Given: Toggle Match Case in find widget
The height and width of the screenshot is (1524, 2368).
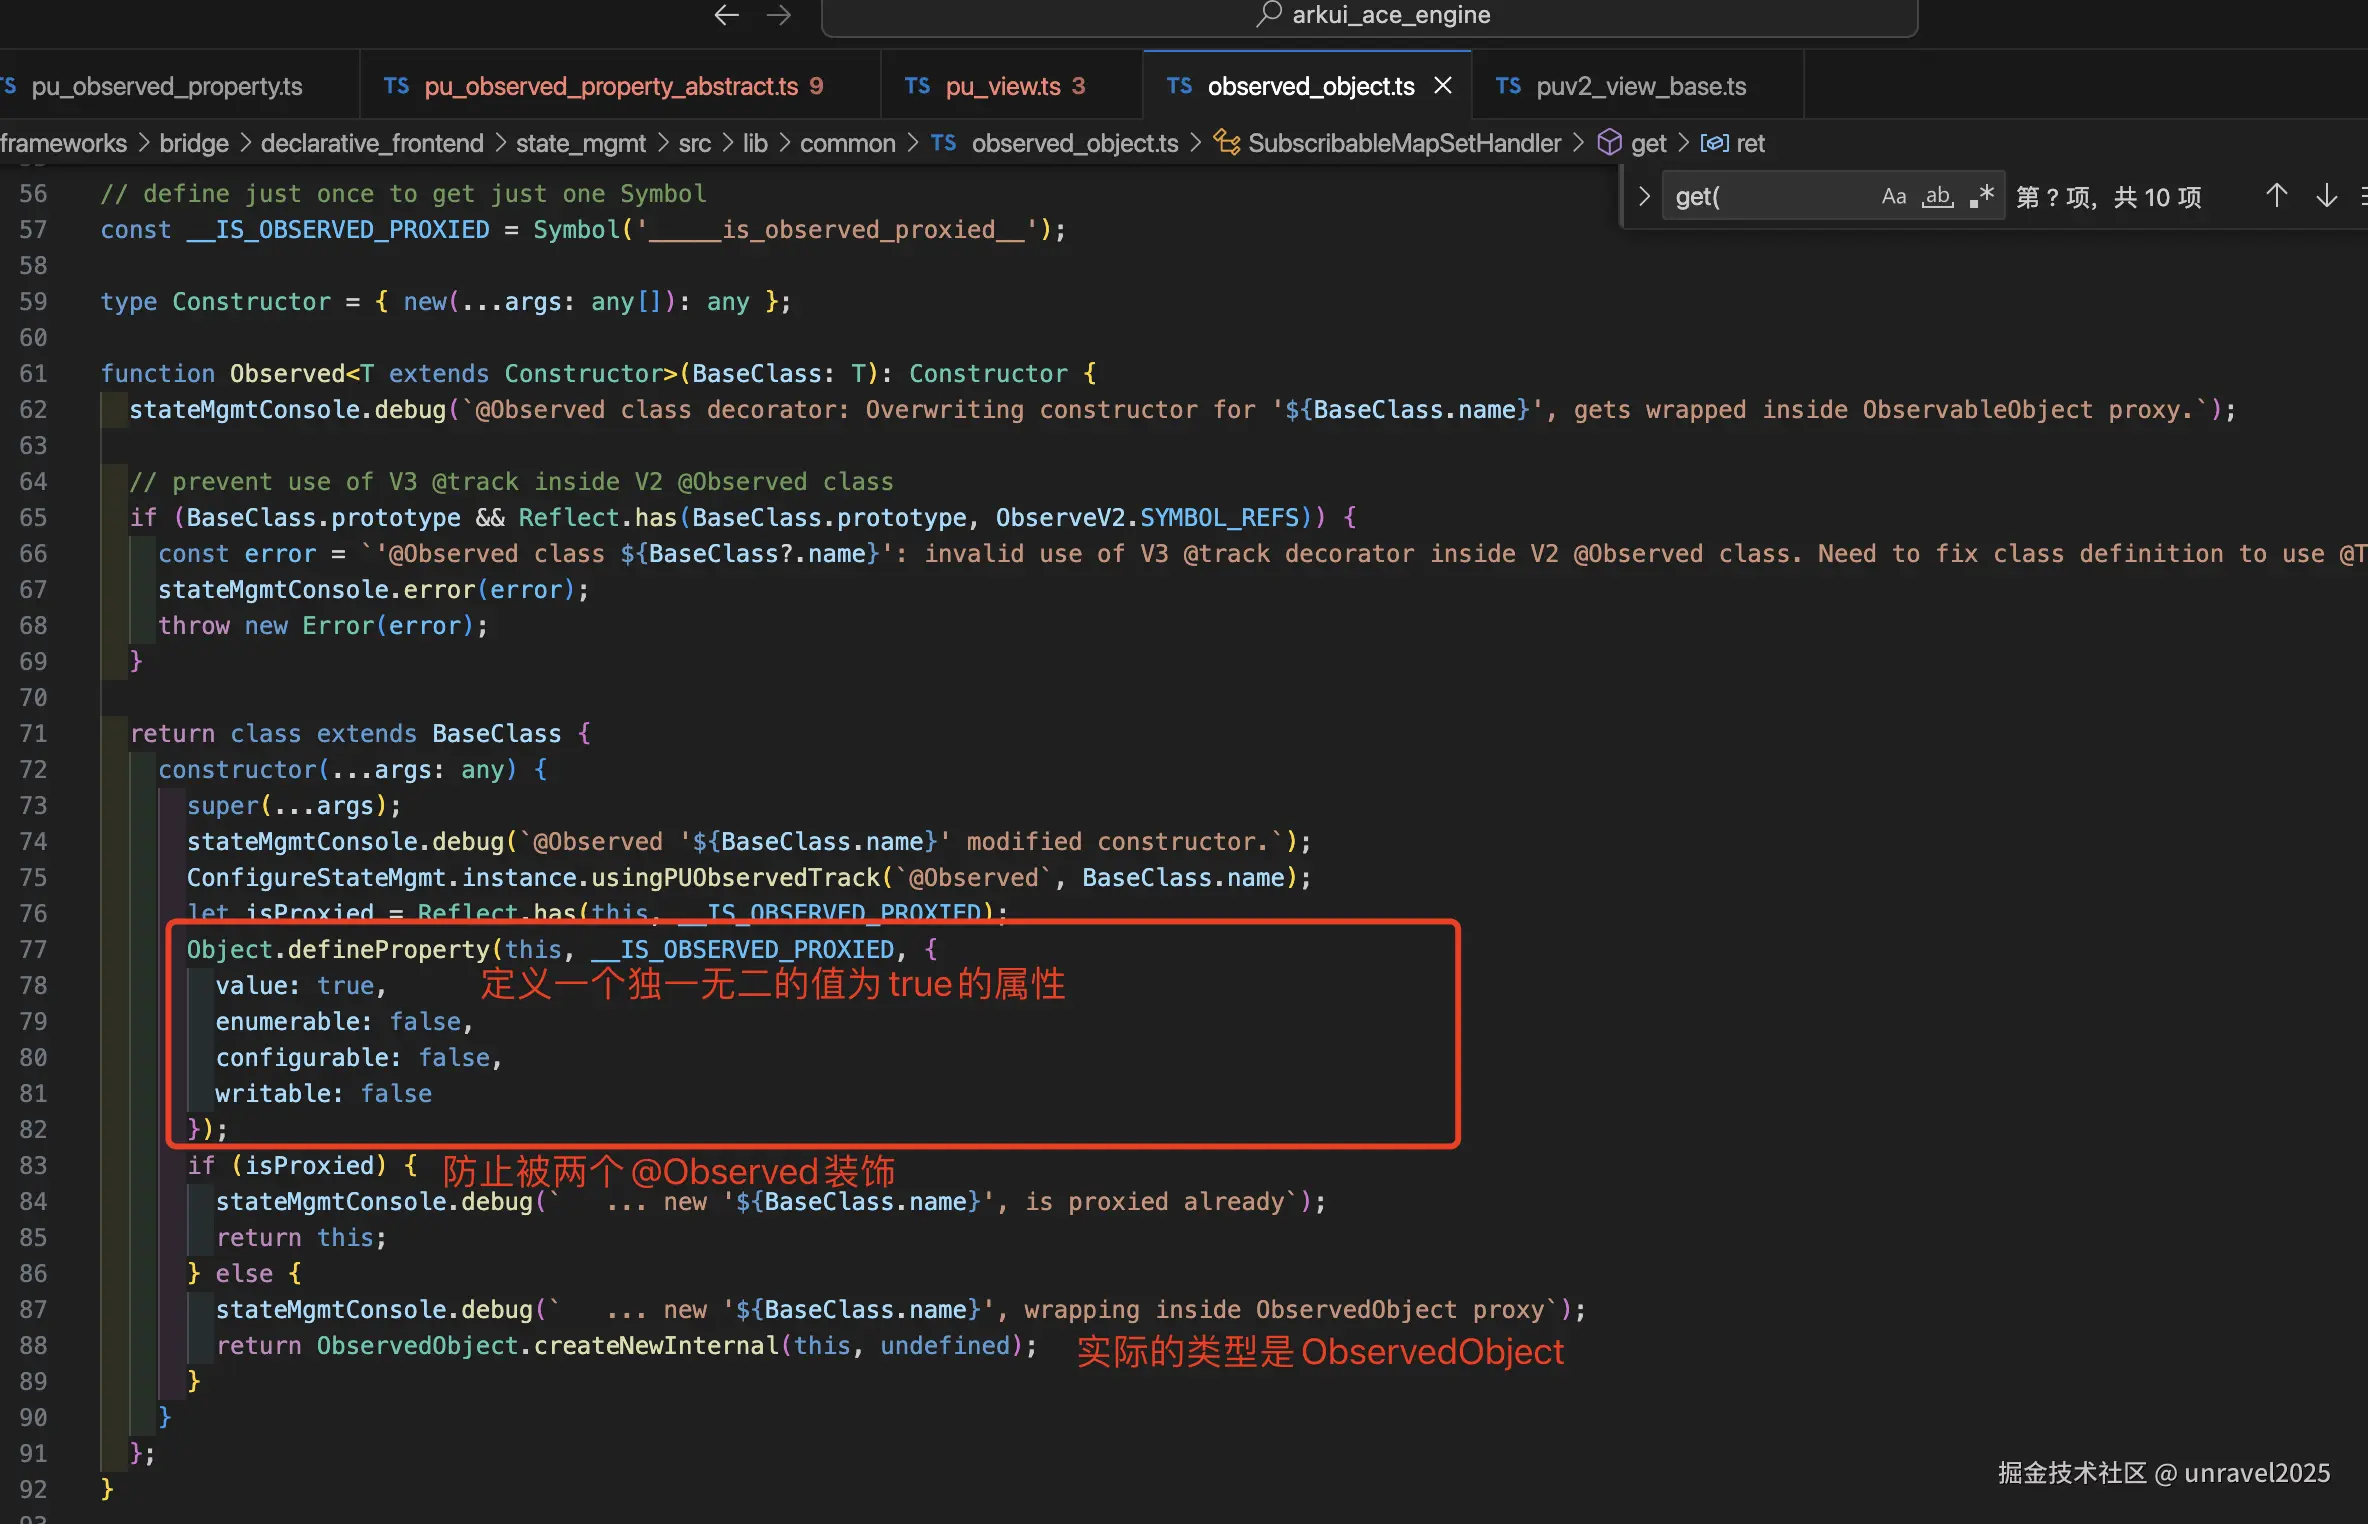Looking at the screenshot, I should coord(1893,196).
